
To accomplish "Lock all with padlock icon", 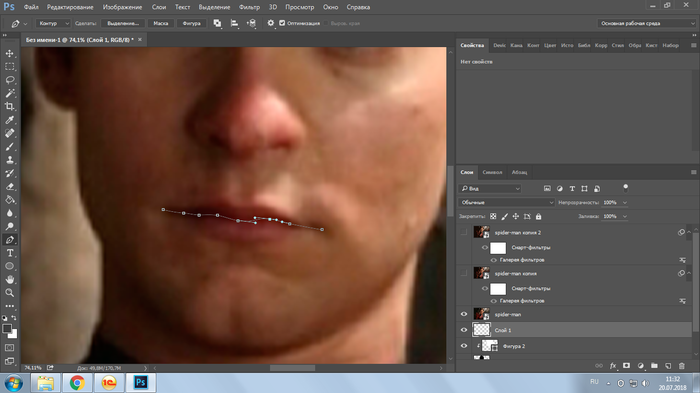I will coord(538,217).
